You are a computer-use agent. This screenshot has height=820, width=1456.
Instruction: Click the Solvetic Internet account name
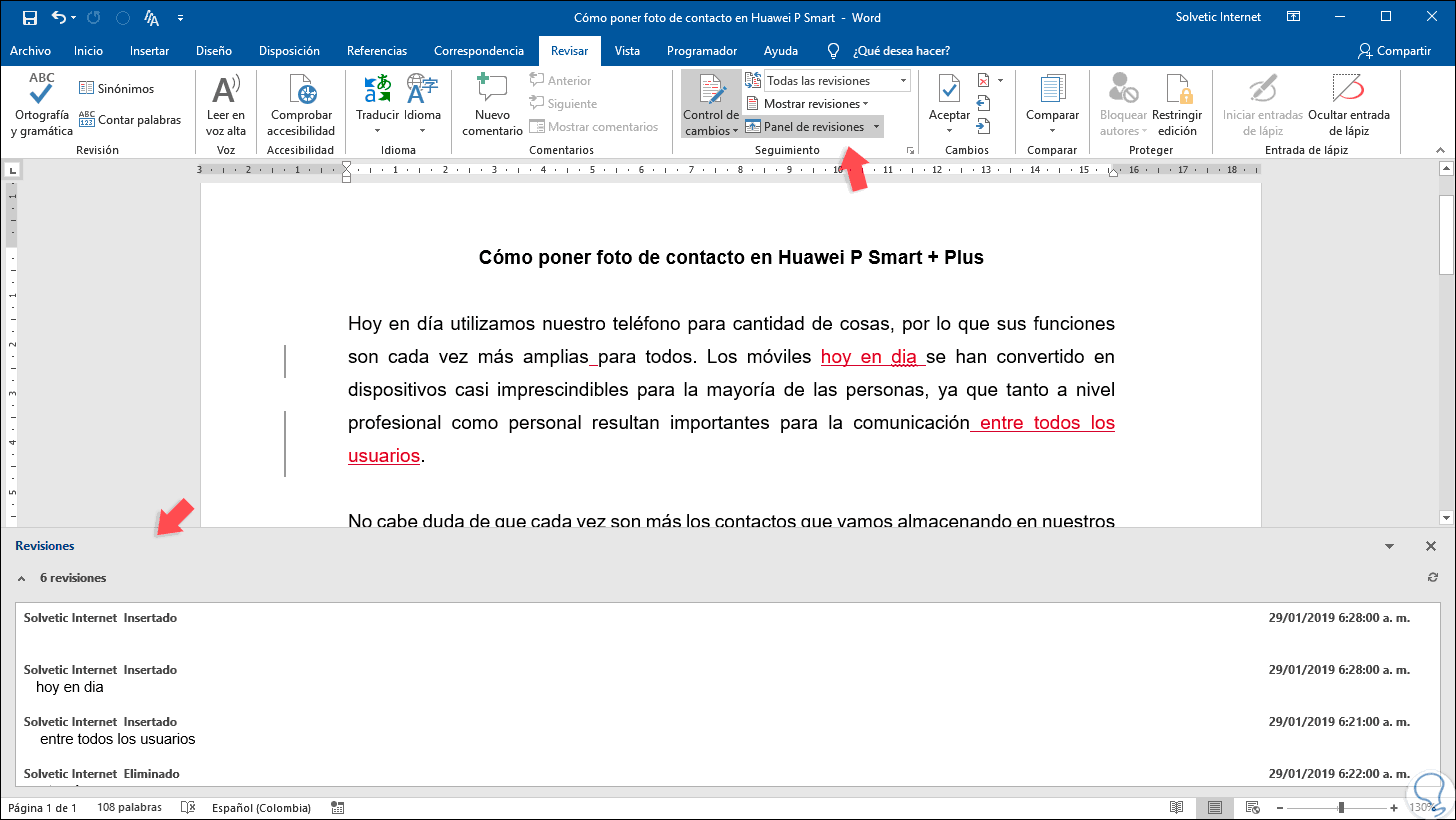[1219, 17]
